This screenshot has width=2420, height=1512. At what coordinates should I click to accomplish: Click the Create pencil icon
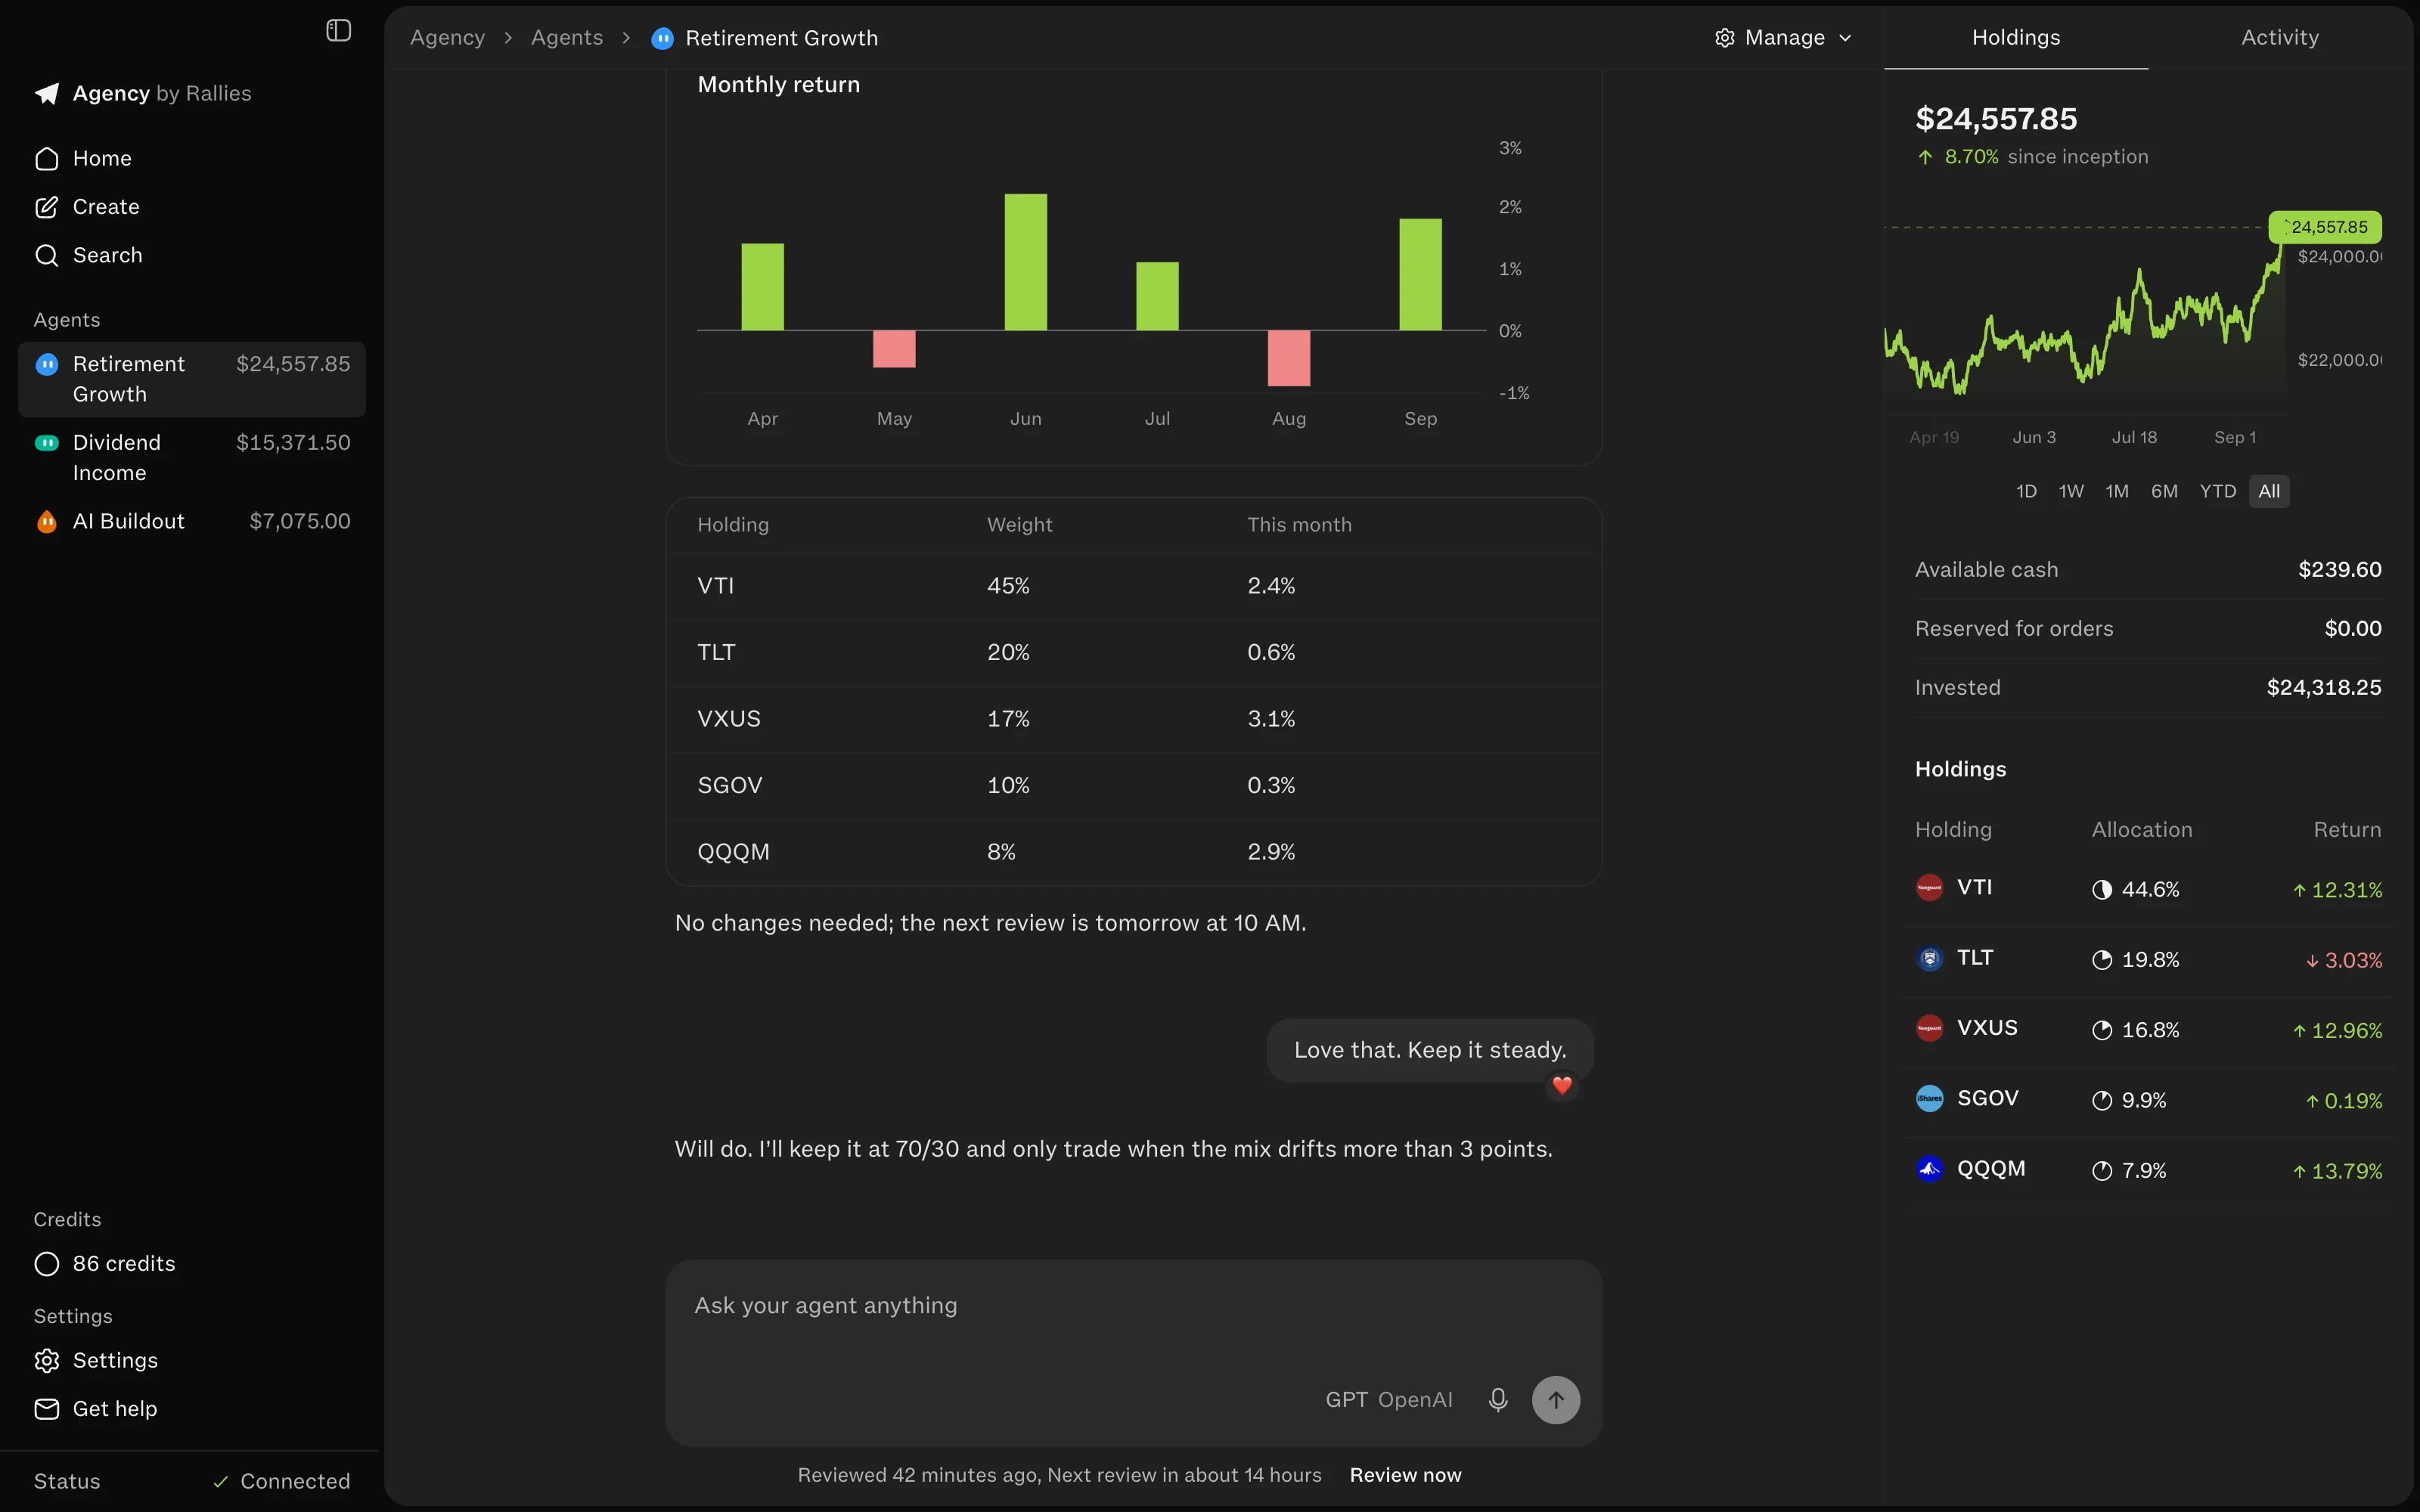coord(47,207)
